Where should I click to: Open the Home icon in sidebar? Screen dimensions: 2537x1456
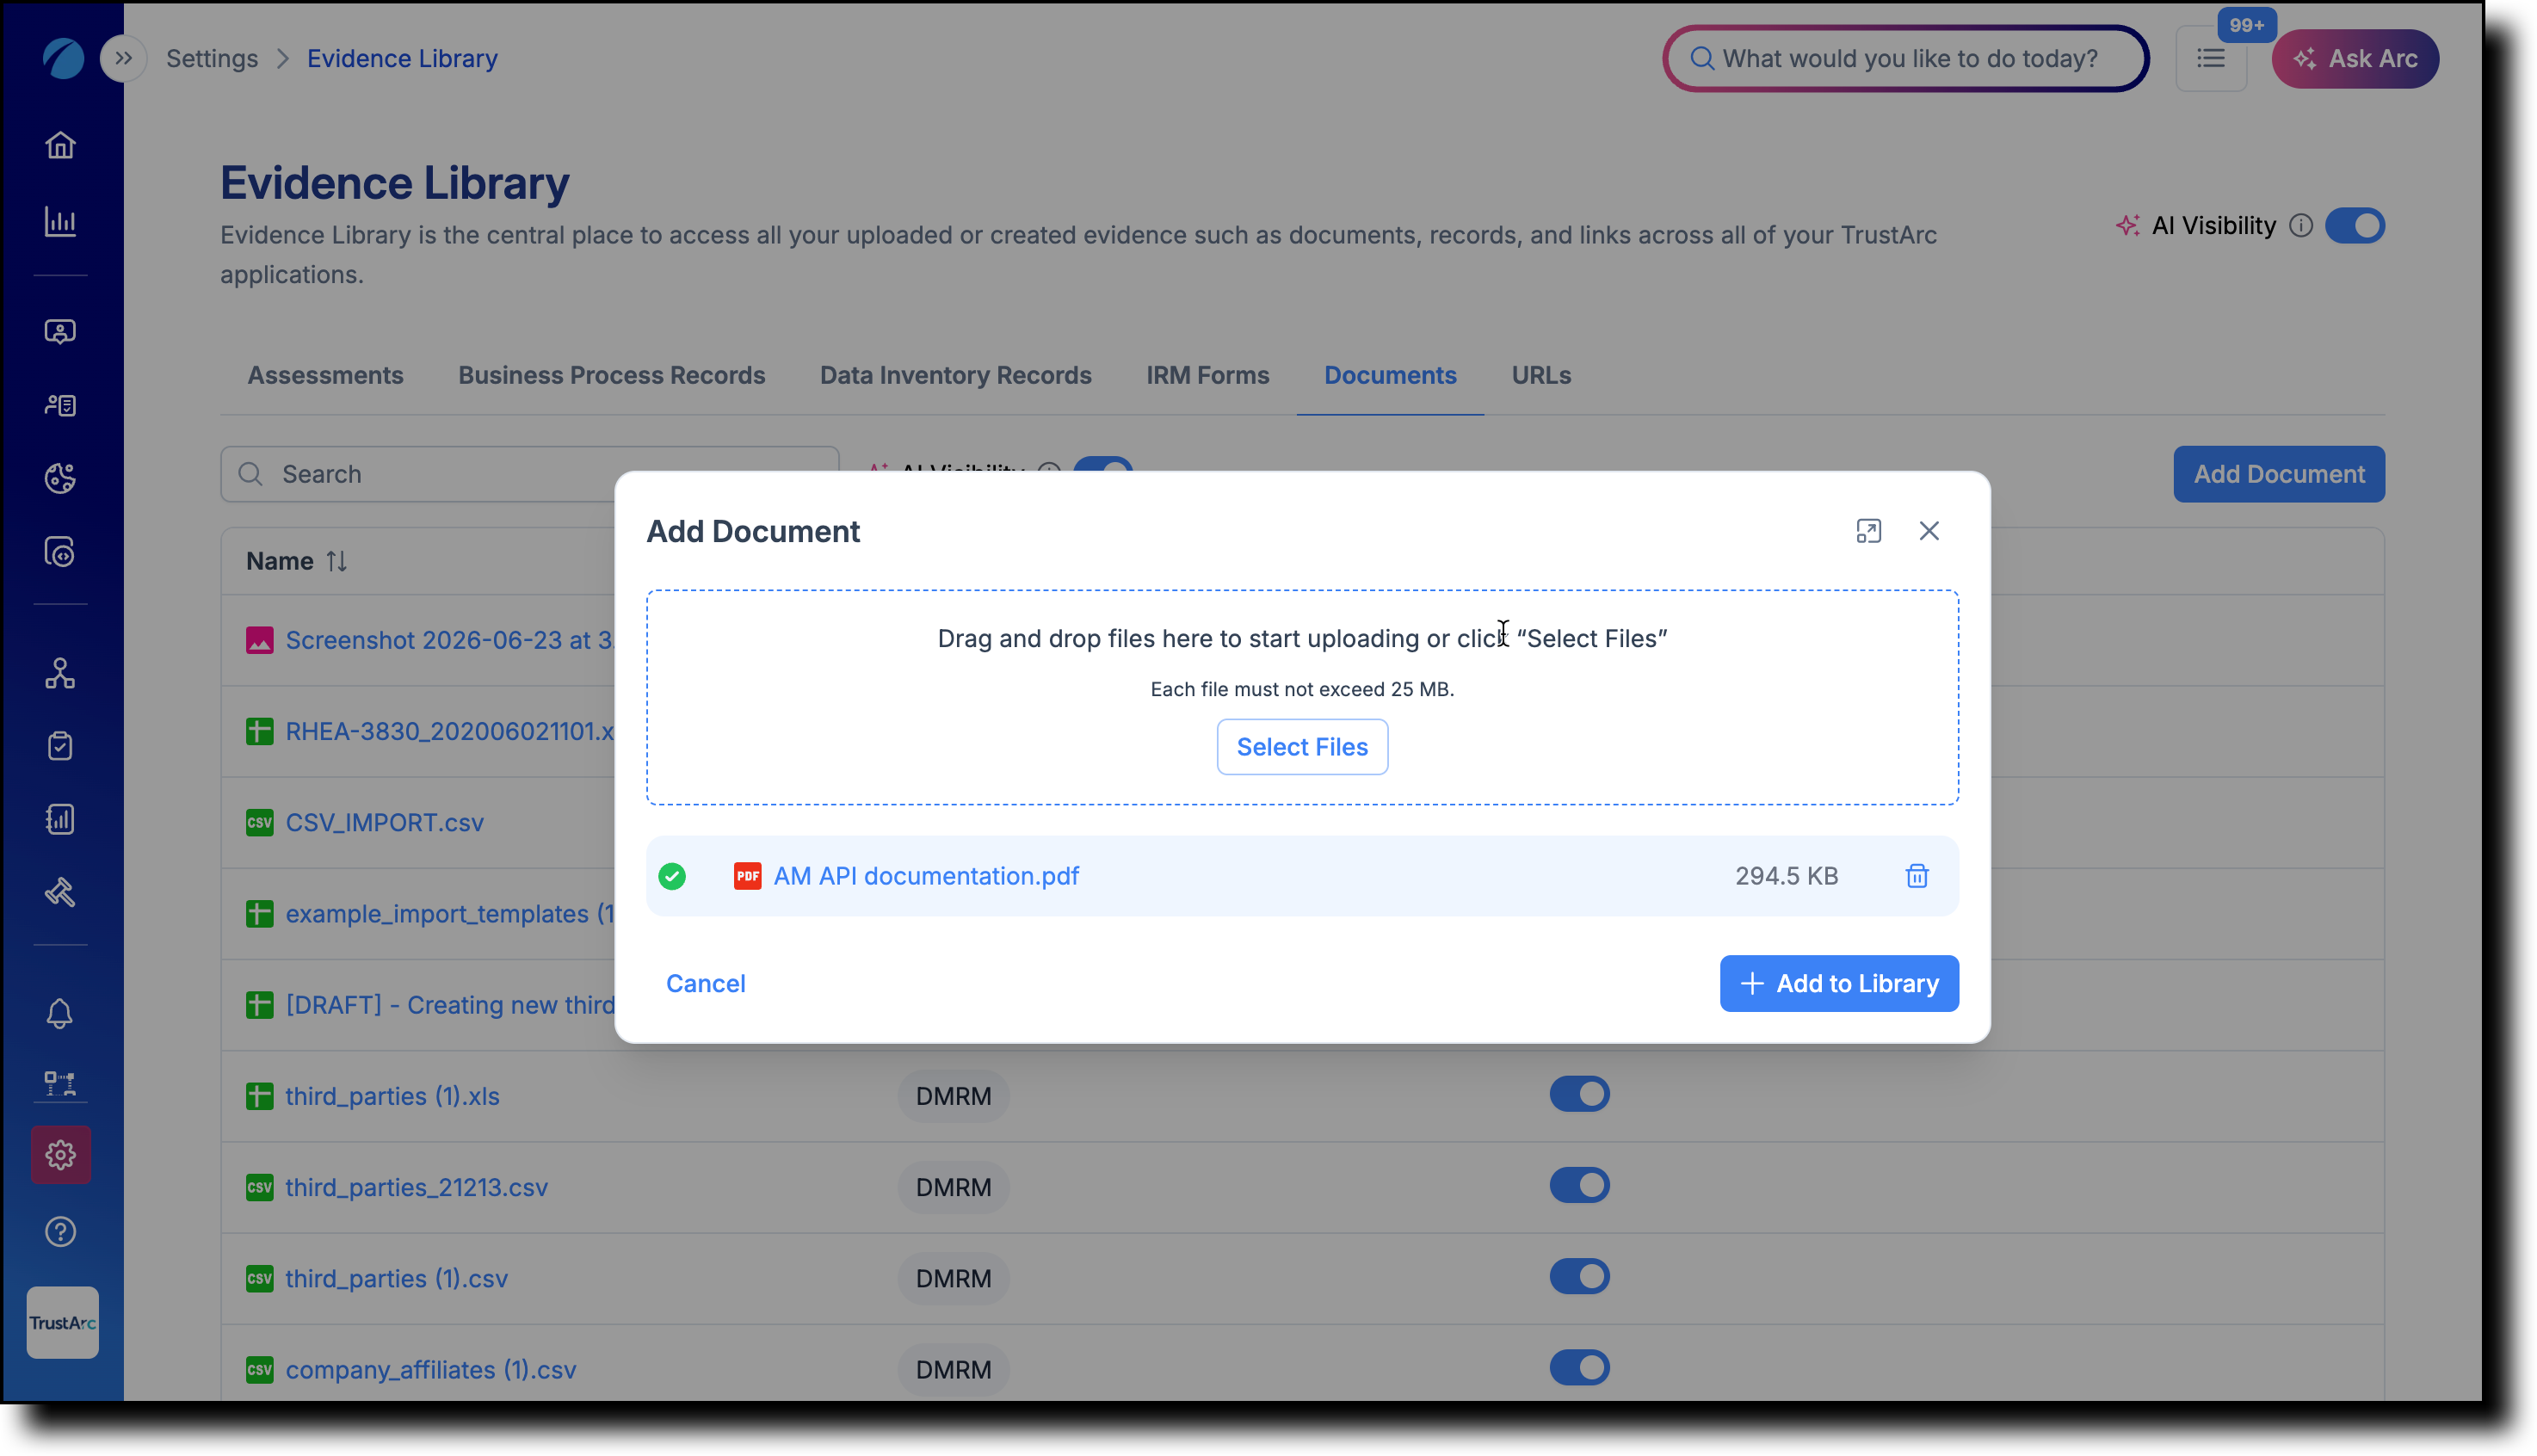coord(60,146)
